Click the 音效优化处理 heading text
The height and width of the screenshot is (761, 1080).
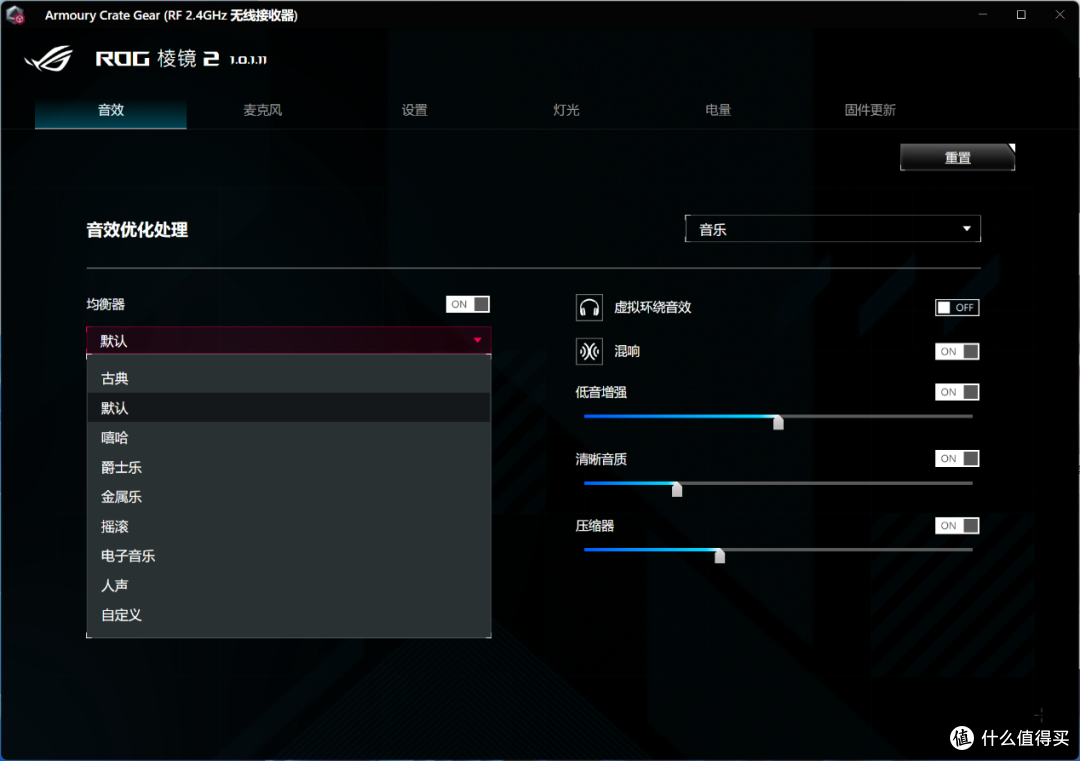137,230
